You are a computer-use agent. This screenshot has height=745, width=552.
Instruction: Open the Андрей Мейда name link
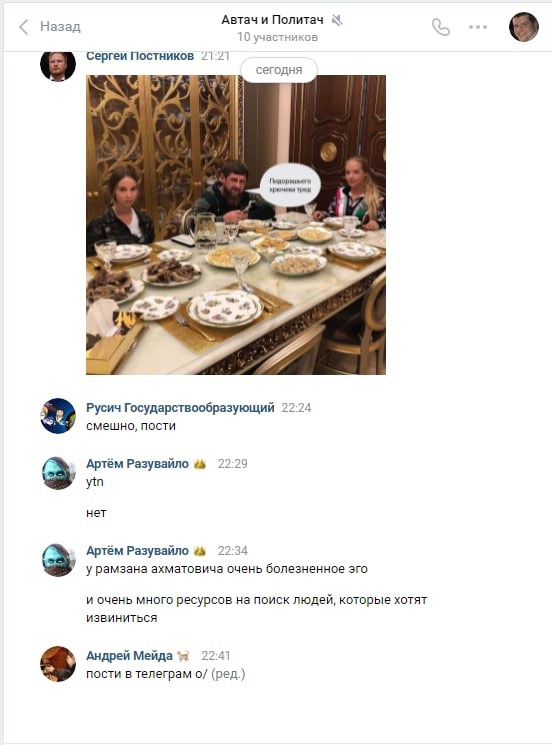tap(129, 656)
